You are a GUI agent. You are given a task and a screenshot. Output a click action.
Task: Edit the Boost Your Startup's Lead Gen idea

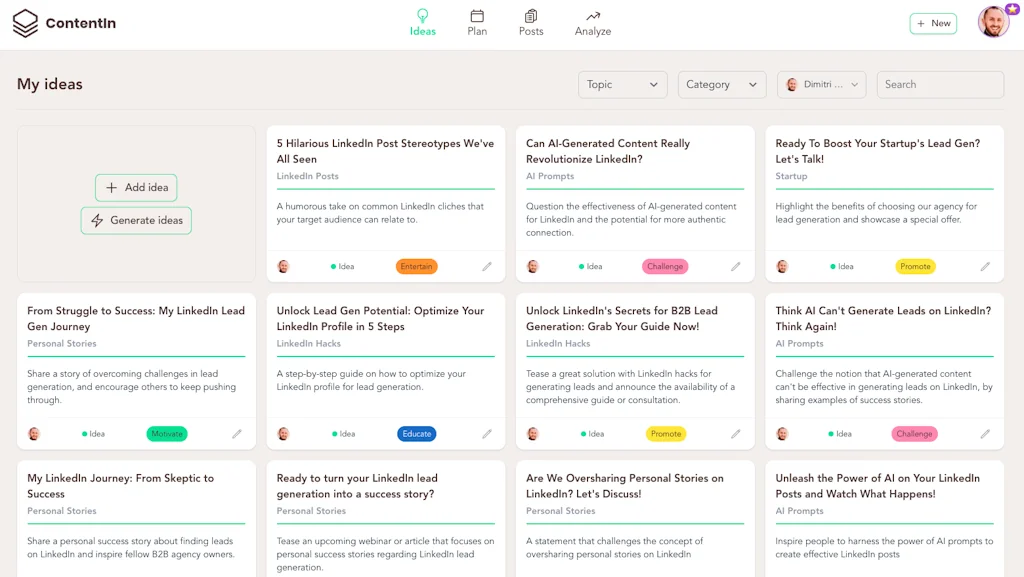pos(985,267)
